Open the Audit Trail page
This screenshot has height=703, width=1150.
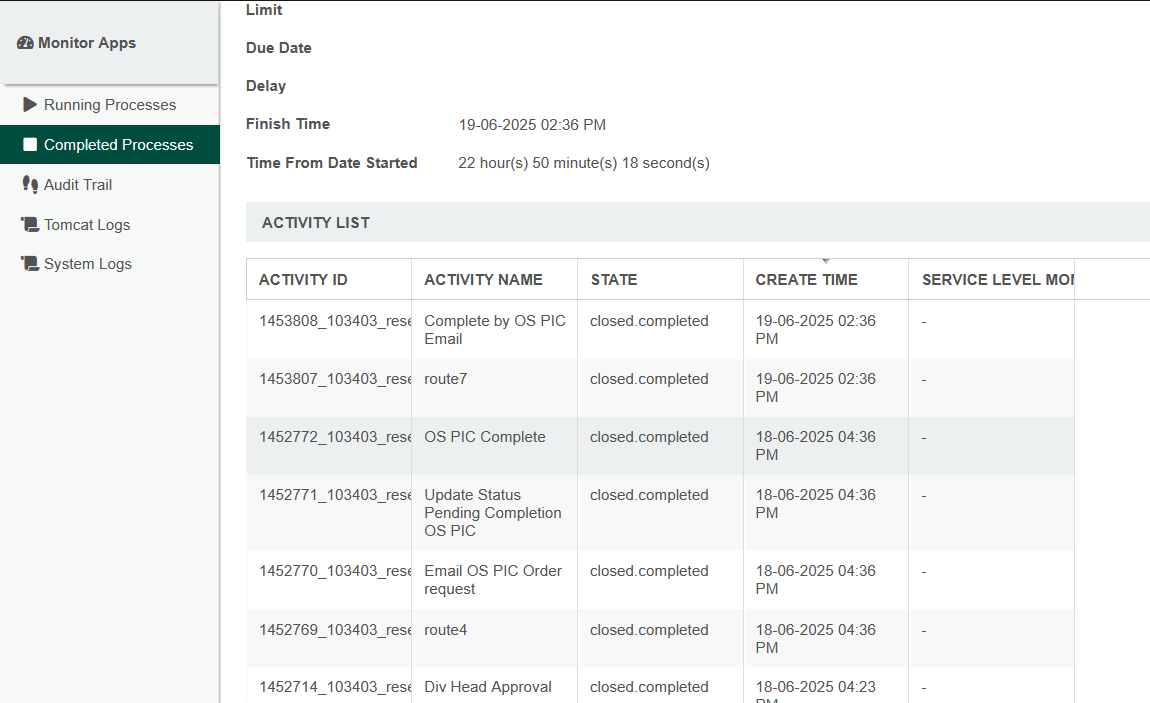click(x=78, y=185)
